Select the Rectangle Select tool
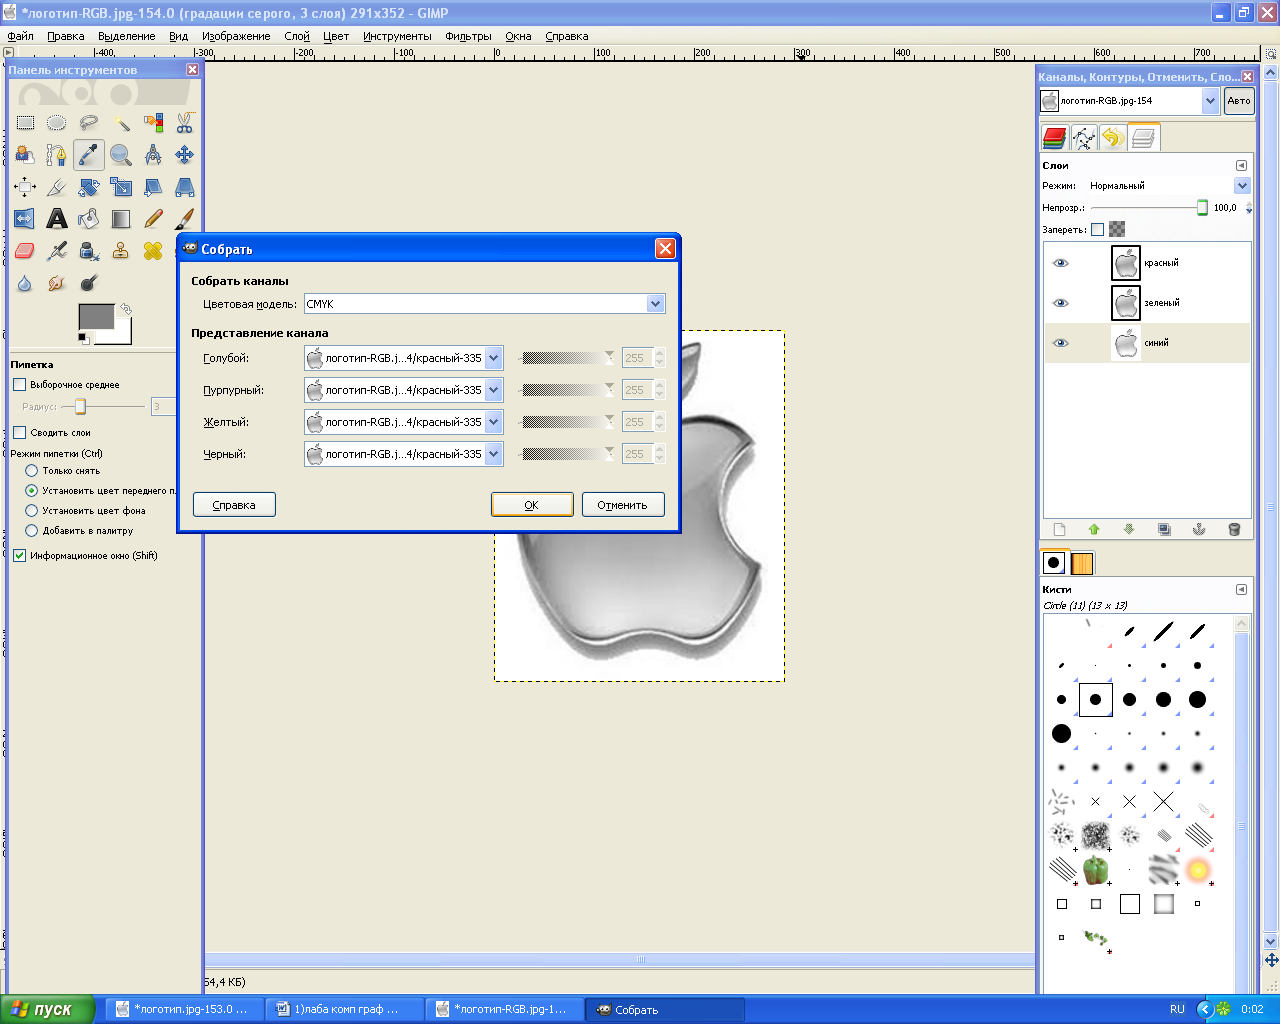The height and width of the screenshot is (1024, 1280). [x=25, y=123]
